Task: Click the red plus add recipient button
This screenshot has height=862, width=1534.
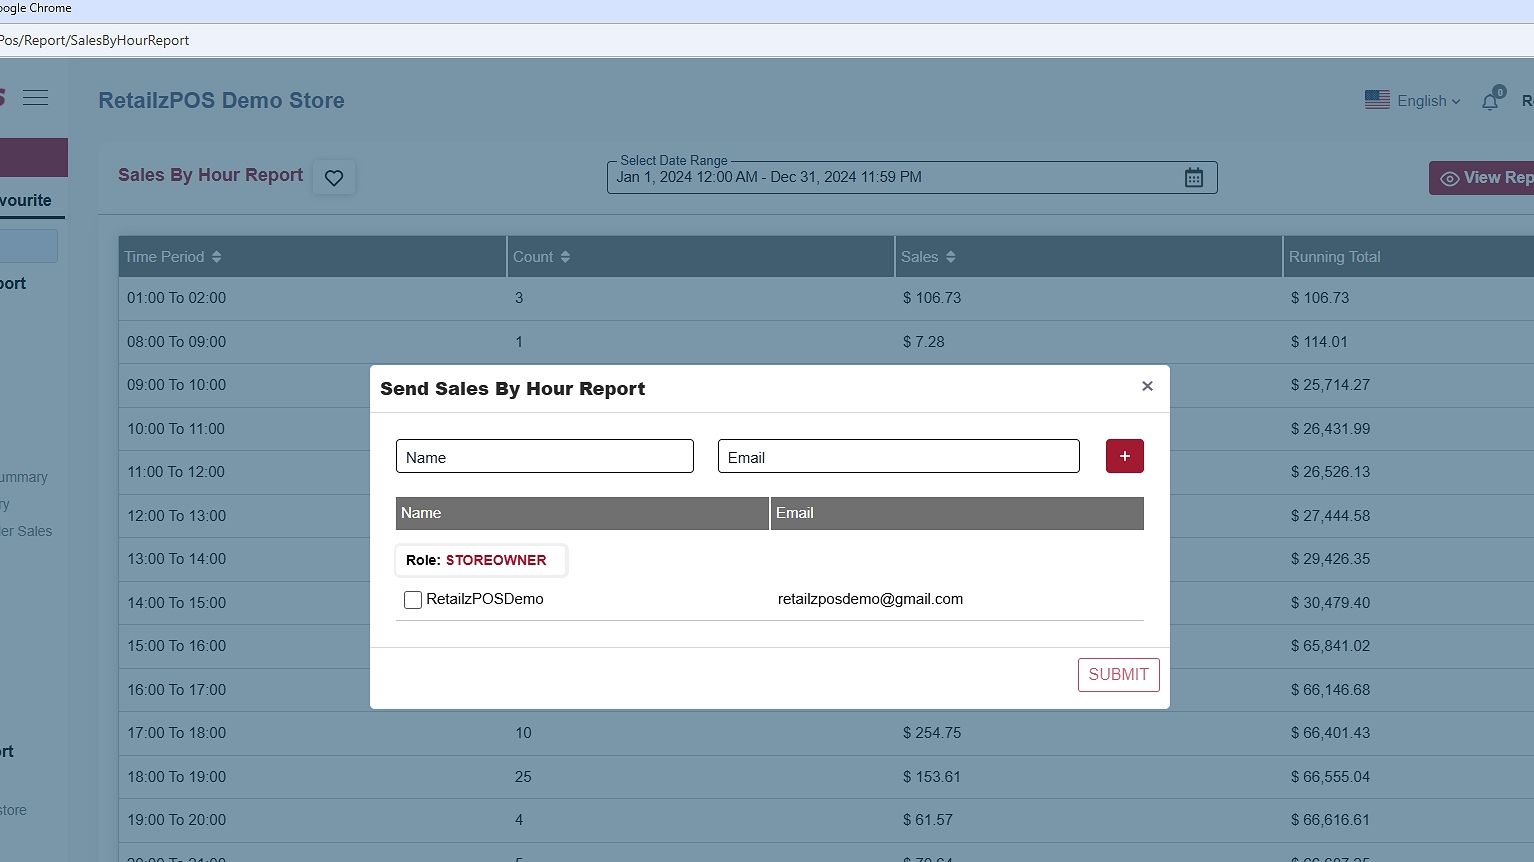Action: (1124, 456)
